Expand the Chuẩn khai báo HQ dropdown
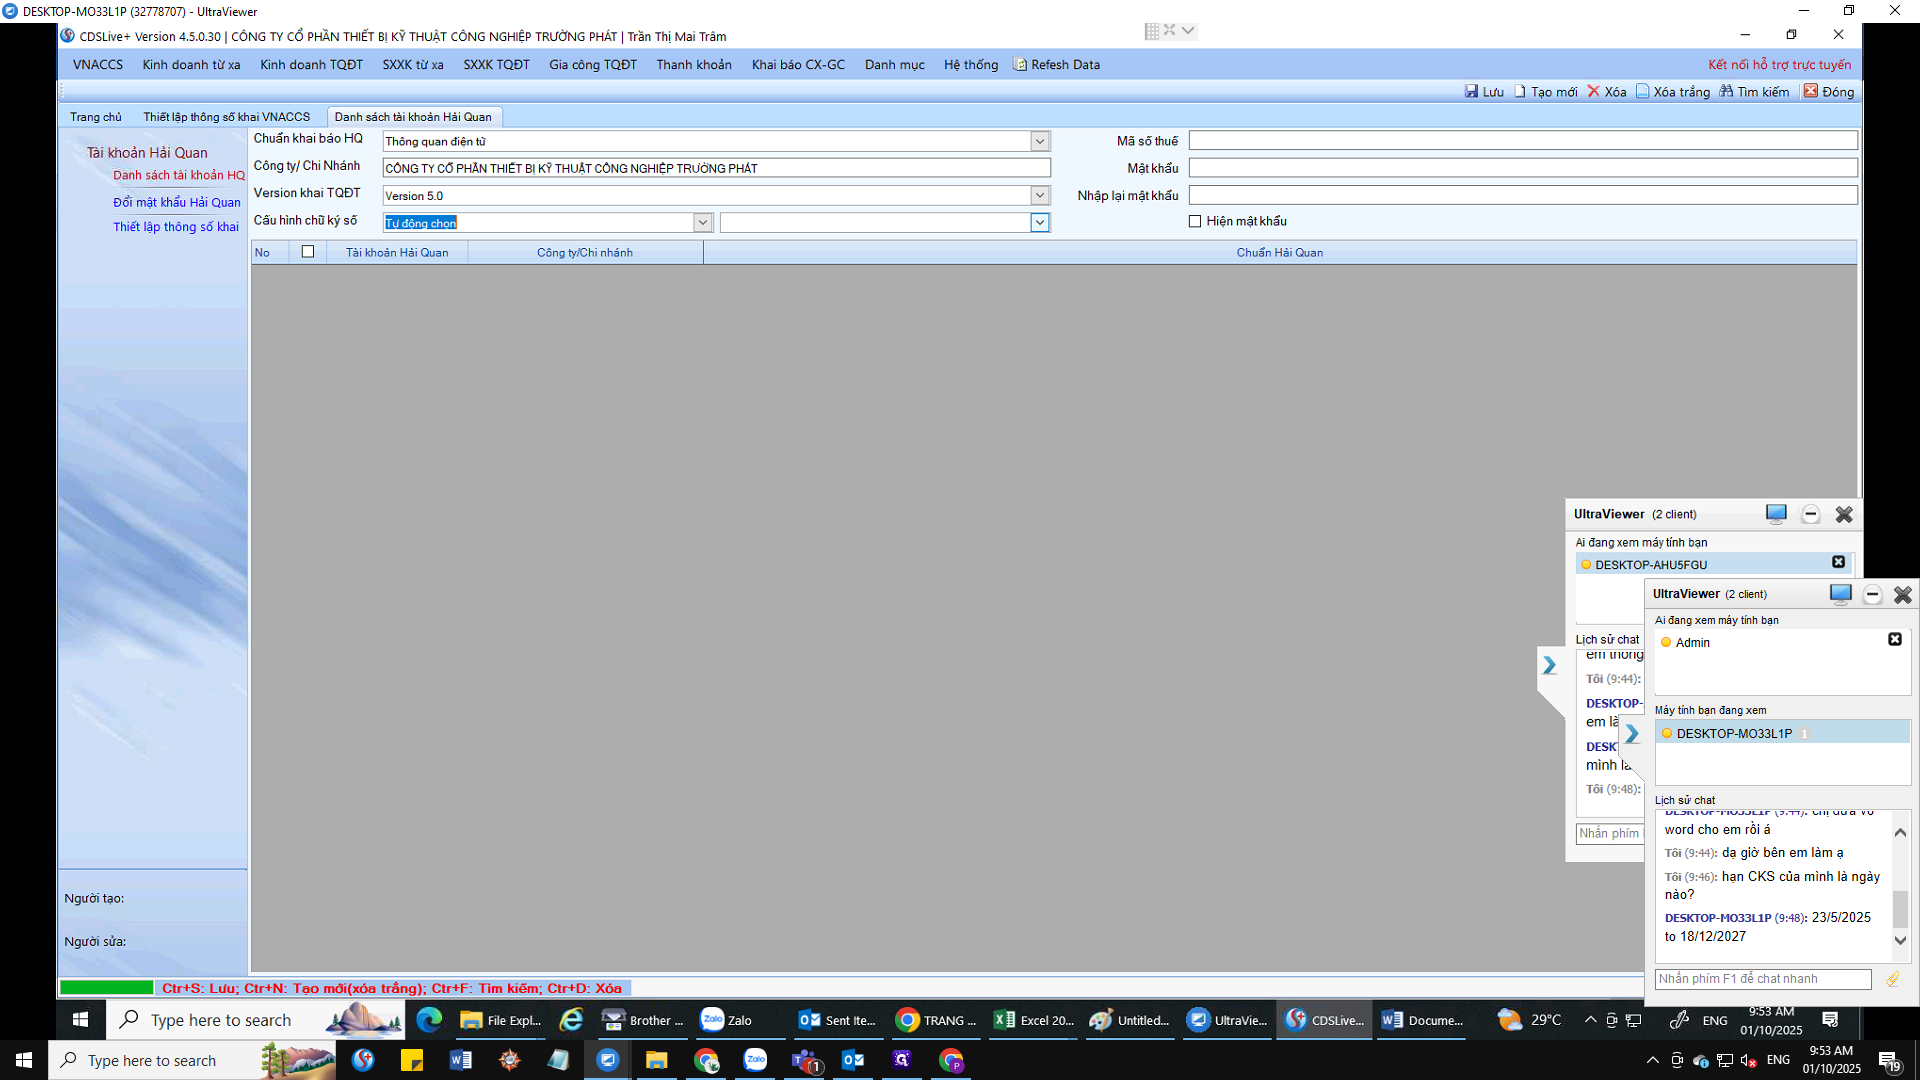Viewport: 1920px width, 1080px height. pyautogui.click(x=1040, y=141)
